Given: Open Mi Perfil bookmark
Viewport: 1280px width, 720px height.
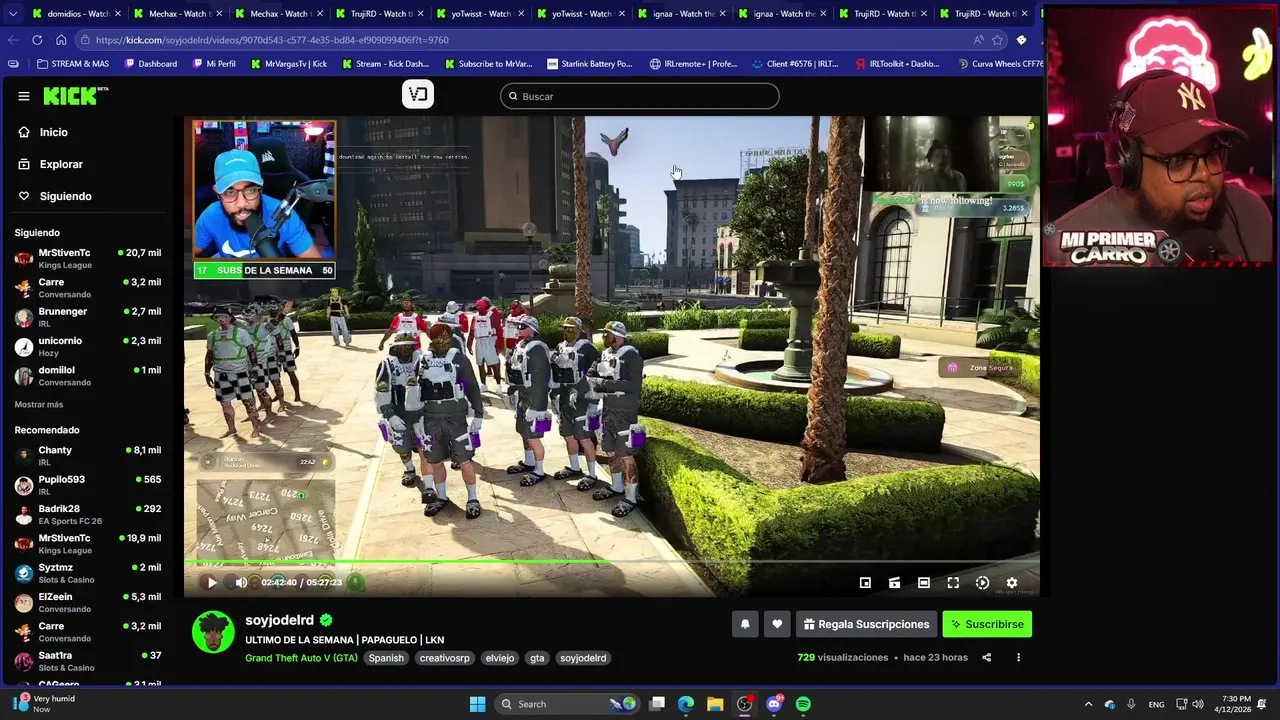Looking at the screenshot, I should coord(213,64).
